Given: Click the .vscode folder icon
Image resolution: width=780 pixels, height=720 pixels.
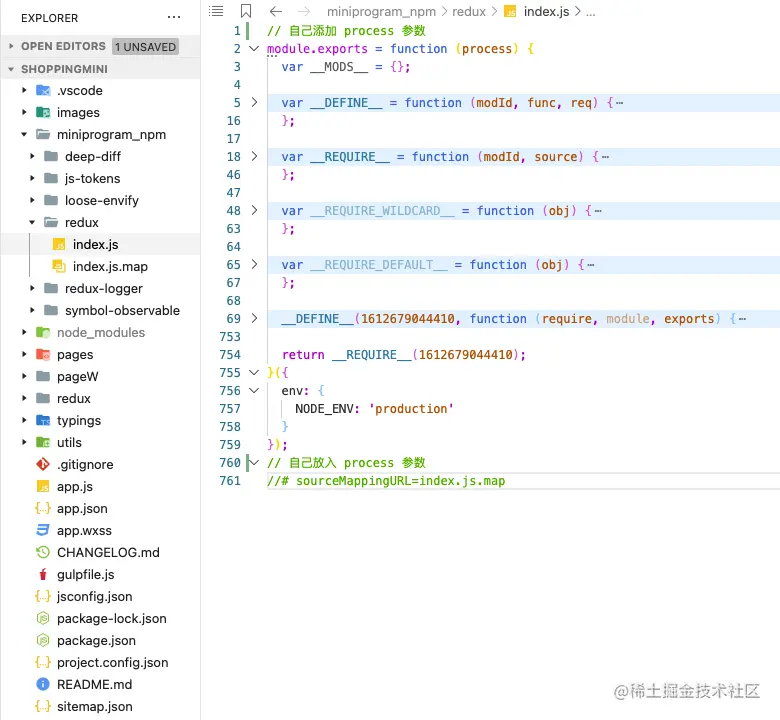Looking at the screenshot, I should 43,91.
